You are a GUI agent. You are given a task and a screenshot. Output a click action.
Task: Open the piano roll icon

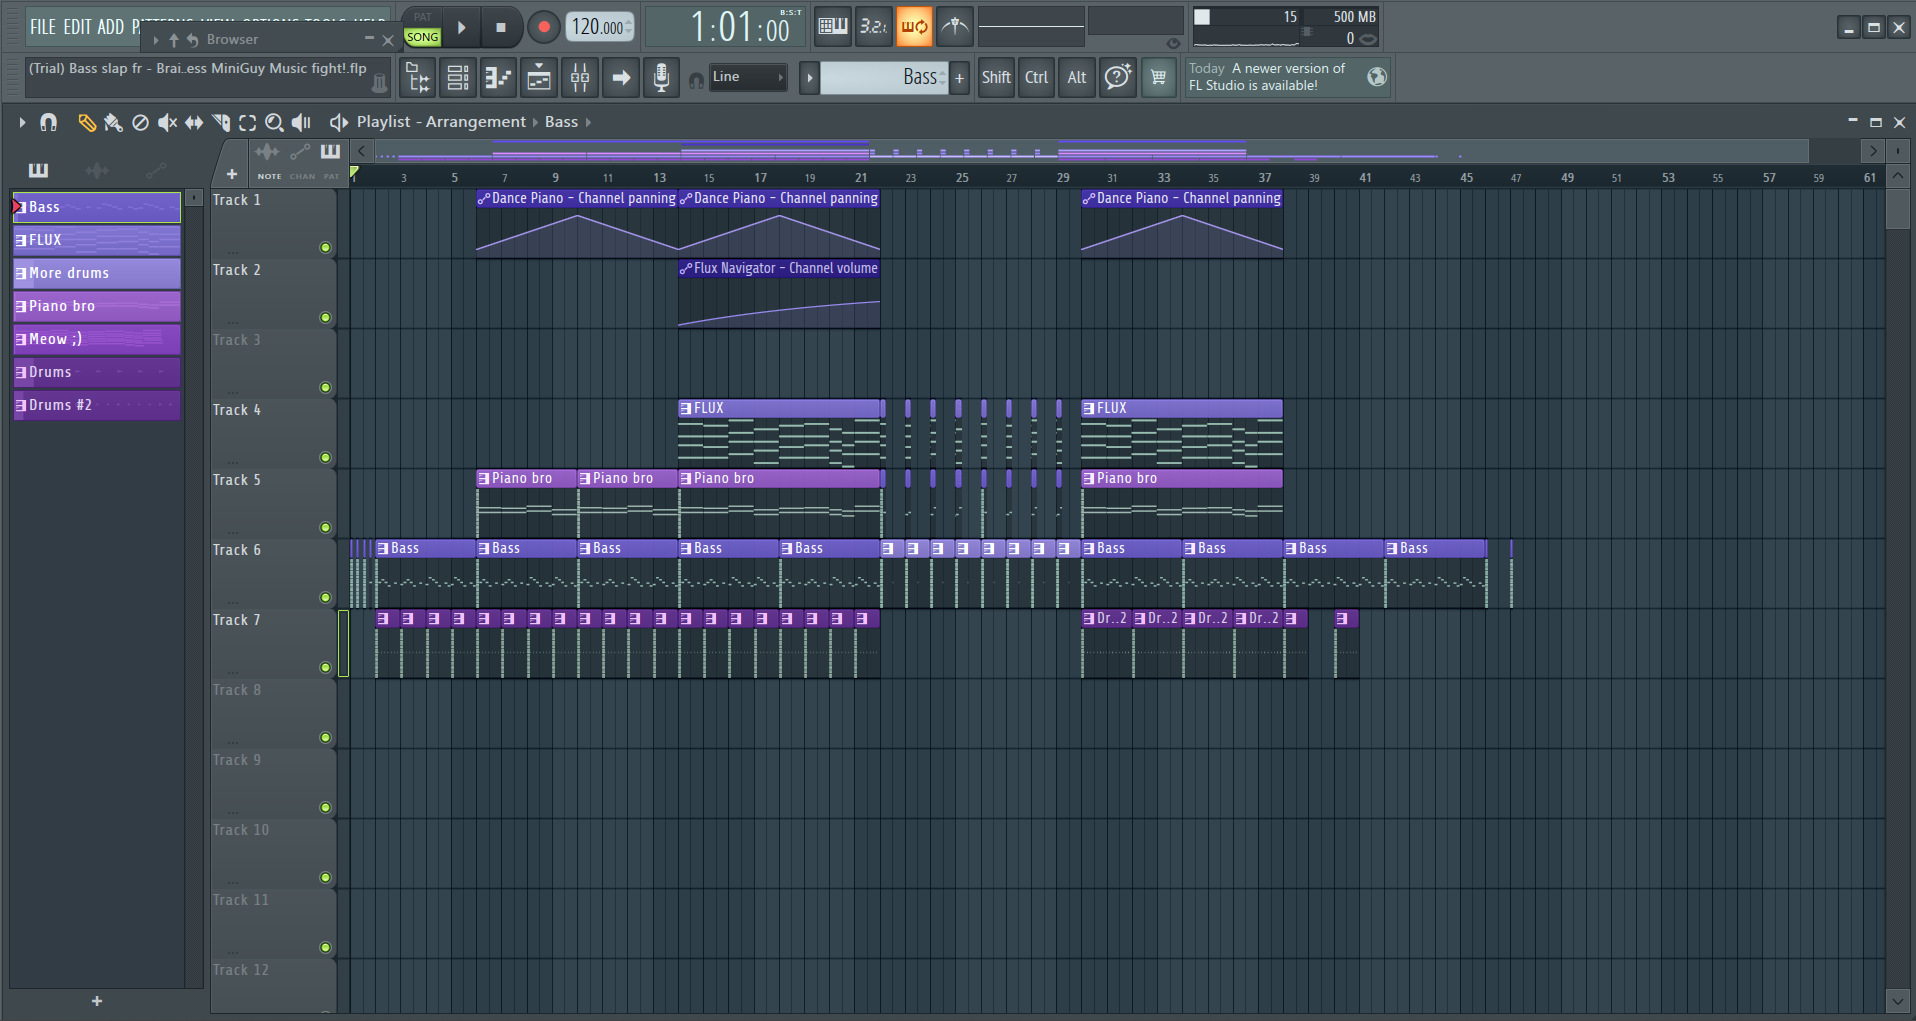coord(498,77)
